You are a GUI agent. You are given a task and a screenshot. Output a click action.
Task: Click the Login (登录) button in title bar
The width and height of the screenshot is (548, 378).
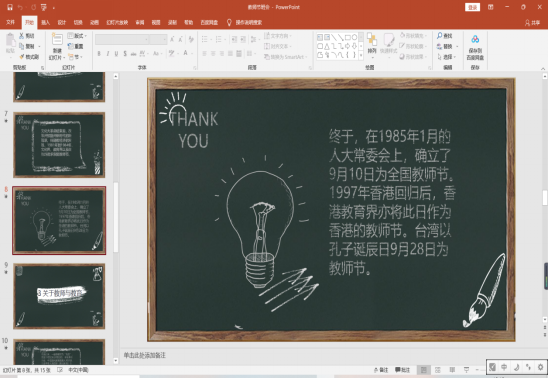[x=473, y=7]
